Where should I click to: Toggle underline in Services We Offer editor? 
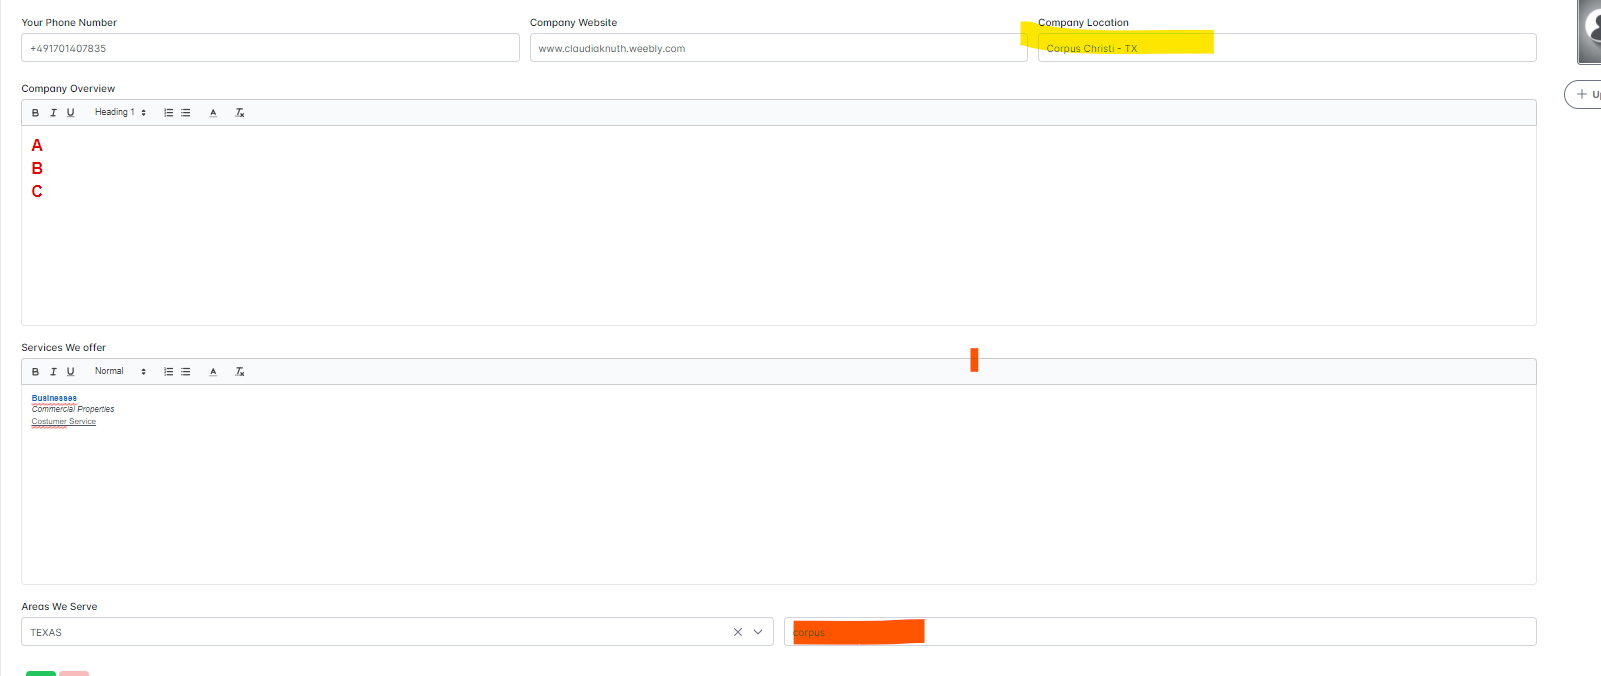pos(71,372)
